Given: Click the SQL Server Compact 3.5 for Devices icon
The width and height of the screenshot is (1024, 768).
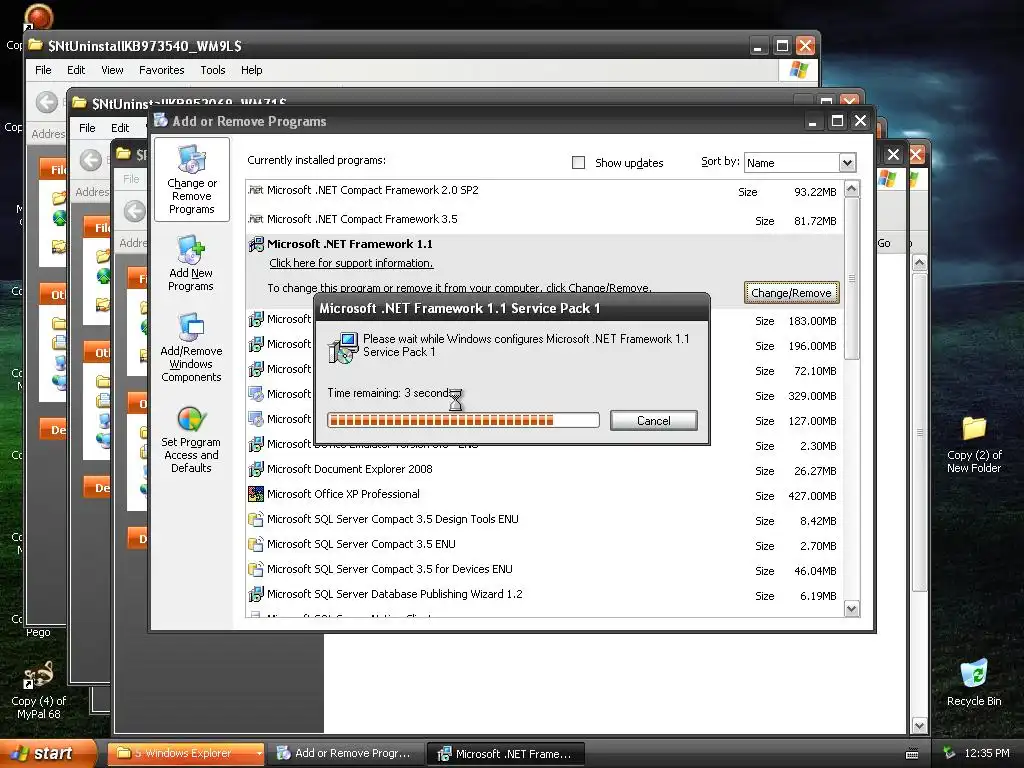Looking at the screenshot, I should coord(256,569).
